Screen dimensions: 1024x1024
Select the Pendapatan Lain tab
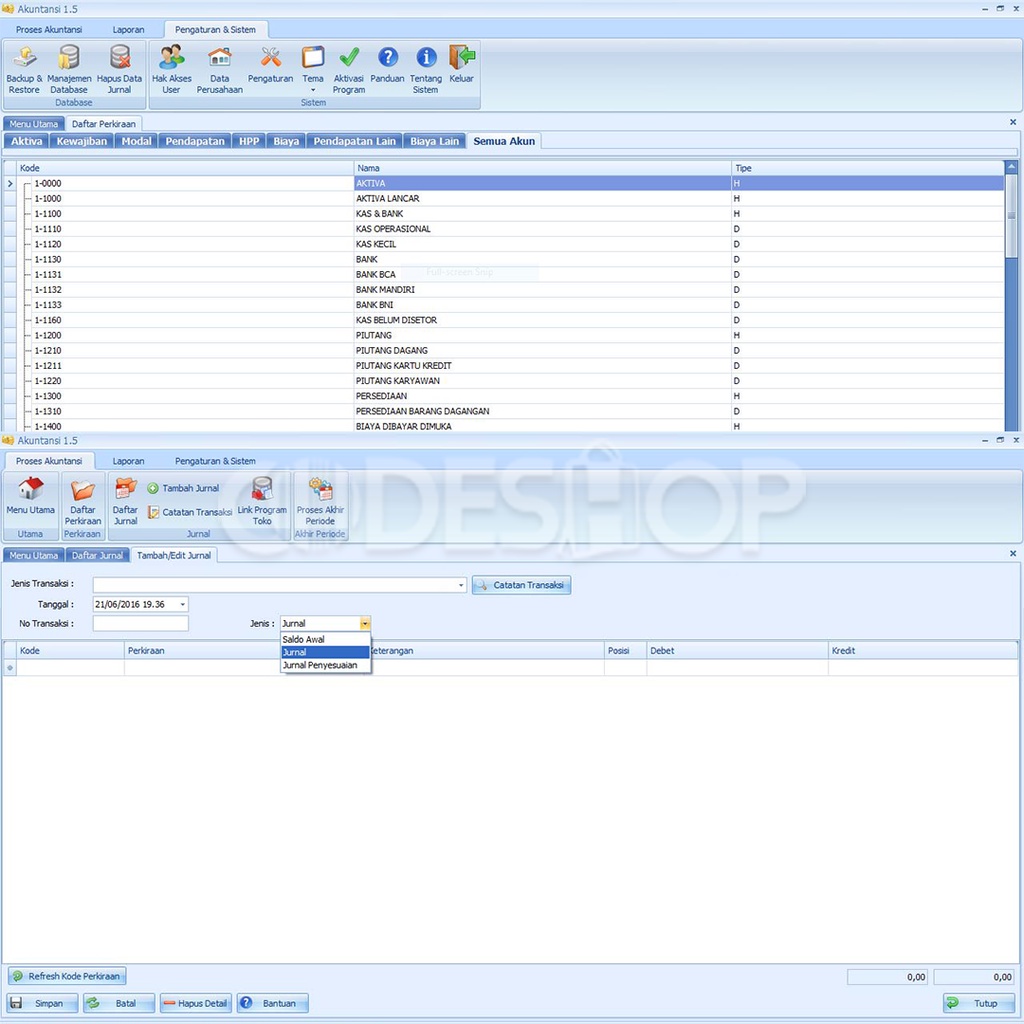355,141
